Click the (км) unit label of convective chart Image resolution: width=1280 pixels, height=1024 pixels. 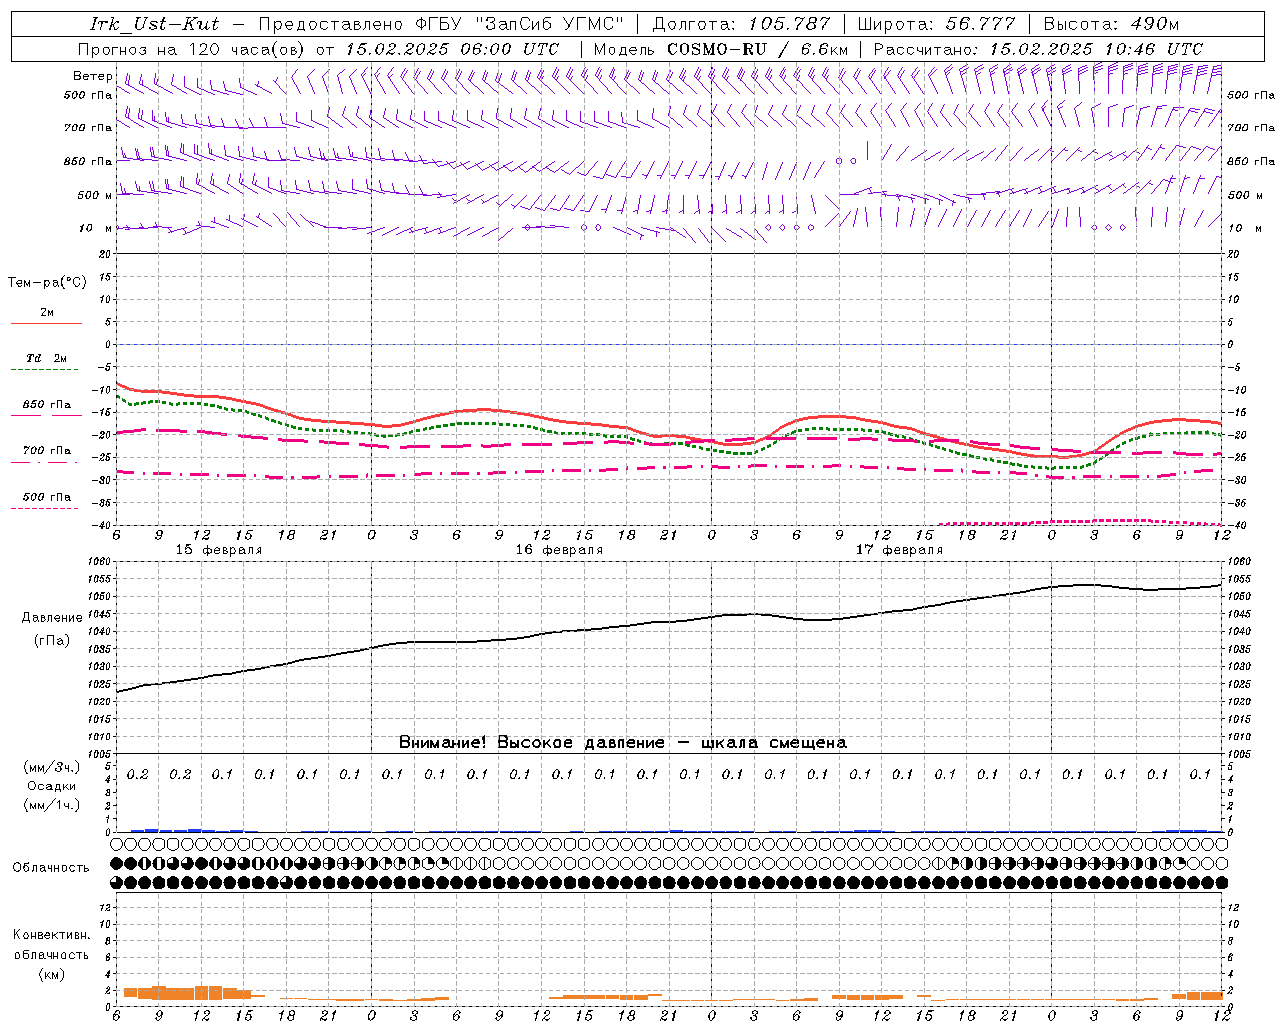[x=51, y=974]
